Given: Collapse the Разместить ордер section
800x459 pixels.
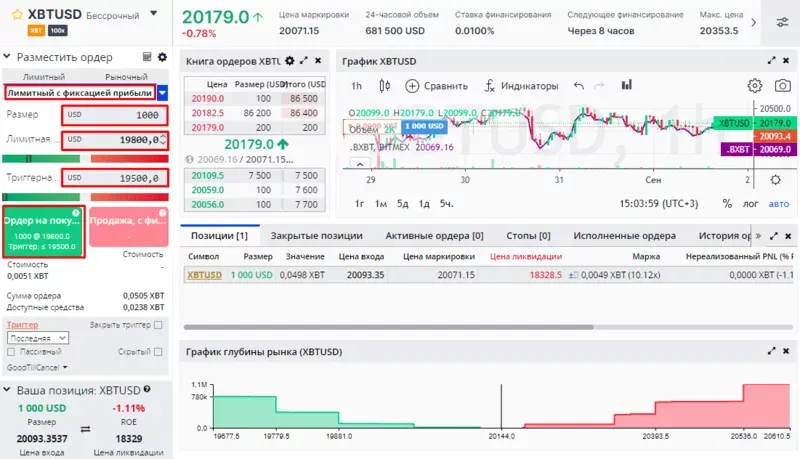Looking at the screenshot, I should pyautogui.click(x=7, y=57).
